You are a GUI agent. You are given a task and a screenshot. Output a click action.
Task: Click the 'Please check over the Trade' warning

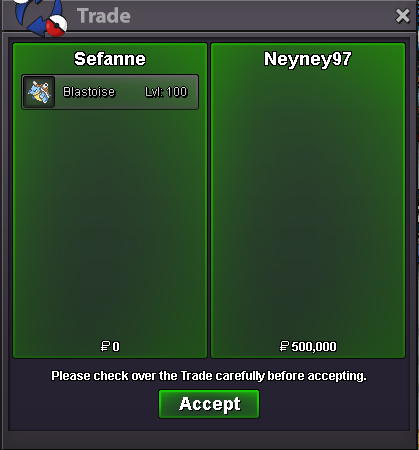click(209, 376)
